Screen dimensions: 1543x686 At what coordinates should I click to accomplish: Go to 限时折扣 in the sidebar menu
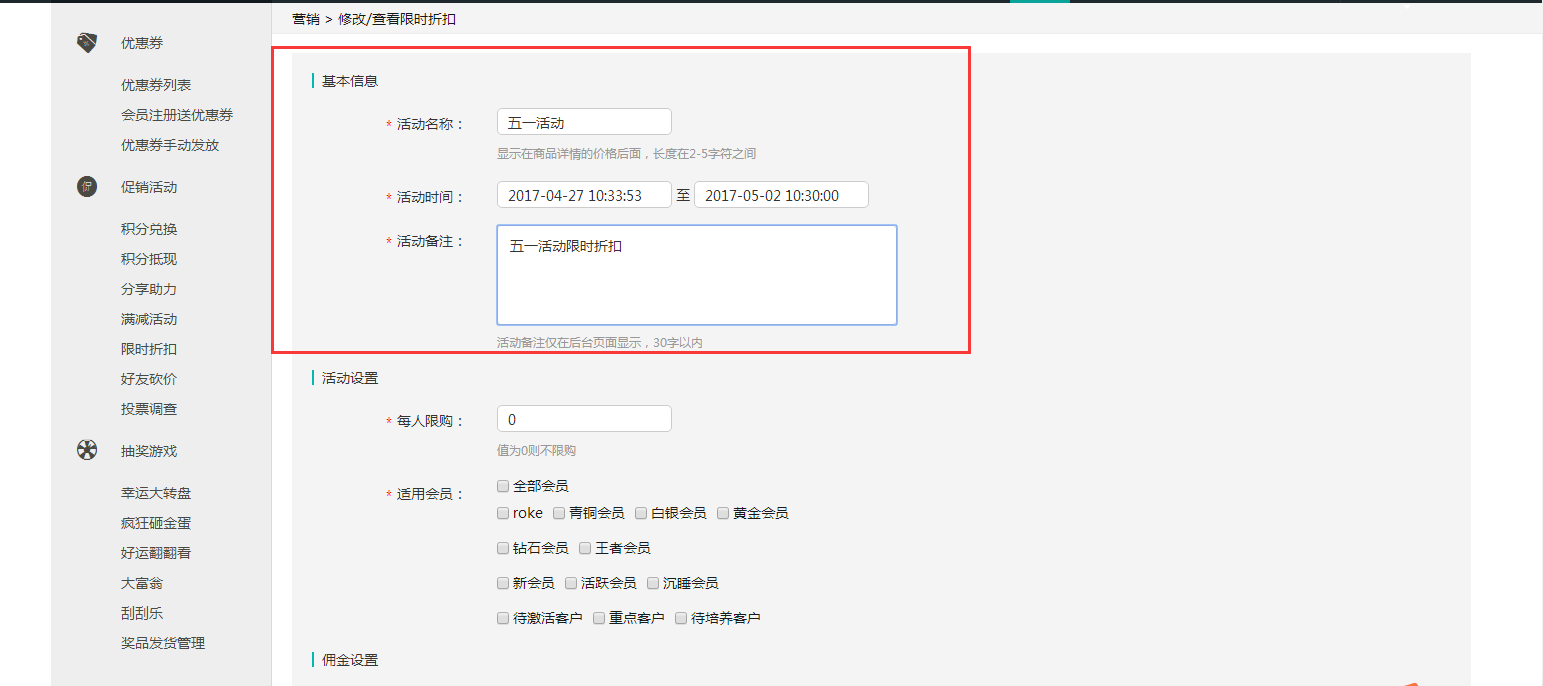[x=149, y=349]
